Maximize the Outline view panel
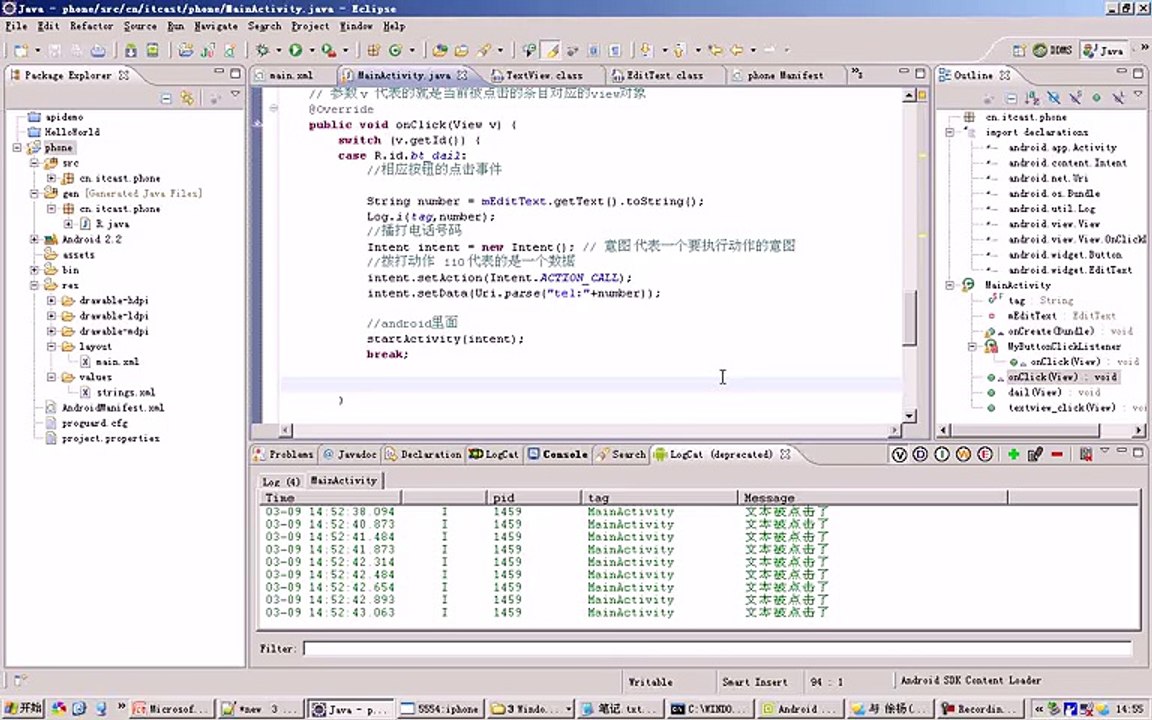The image size is (1152, 720). (1138, 73)
